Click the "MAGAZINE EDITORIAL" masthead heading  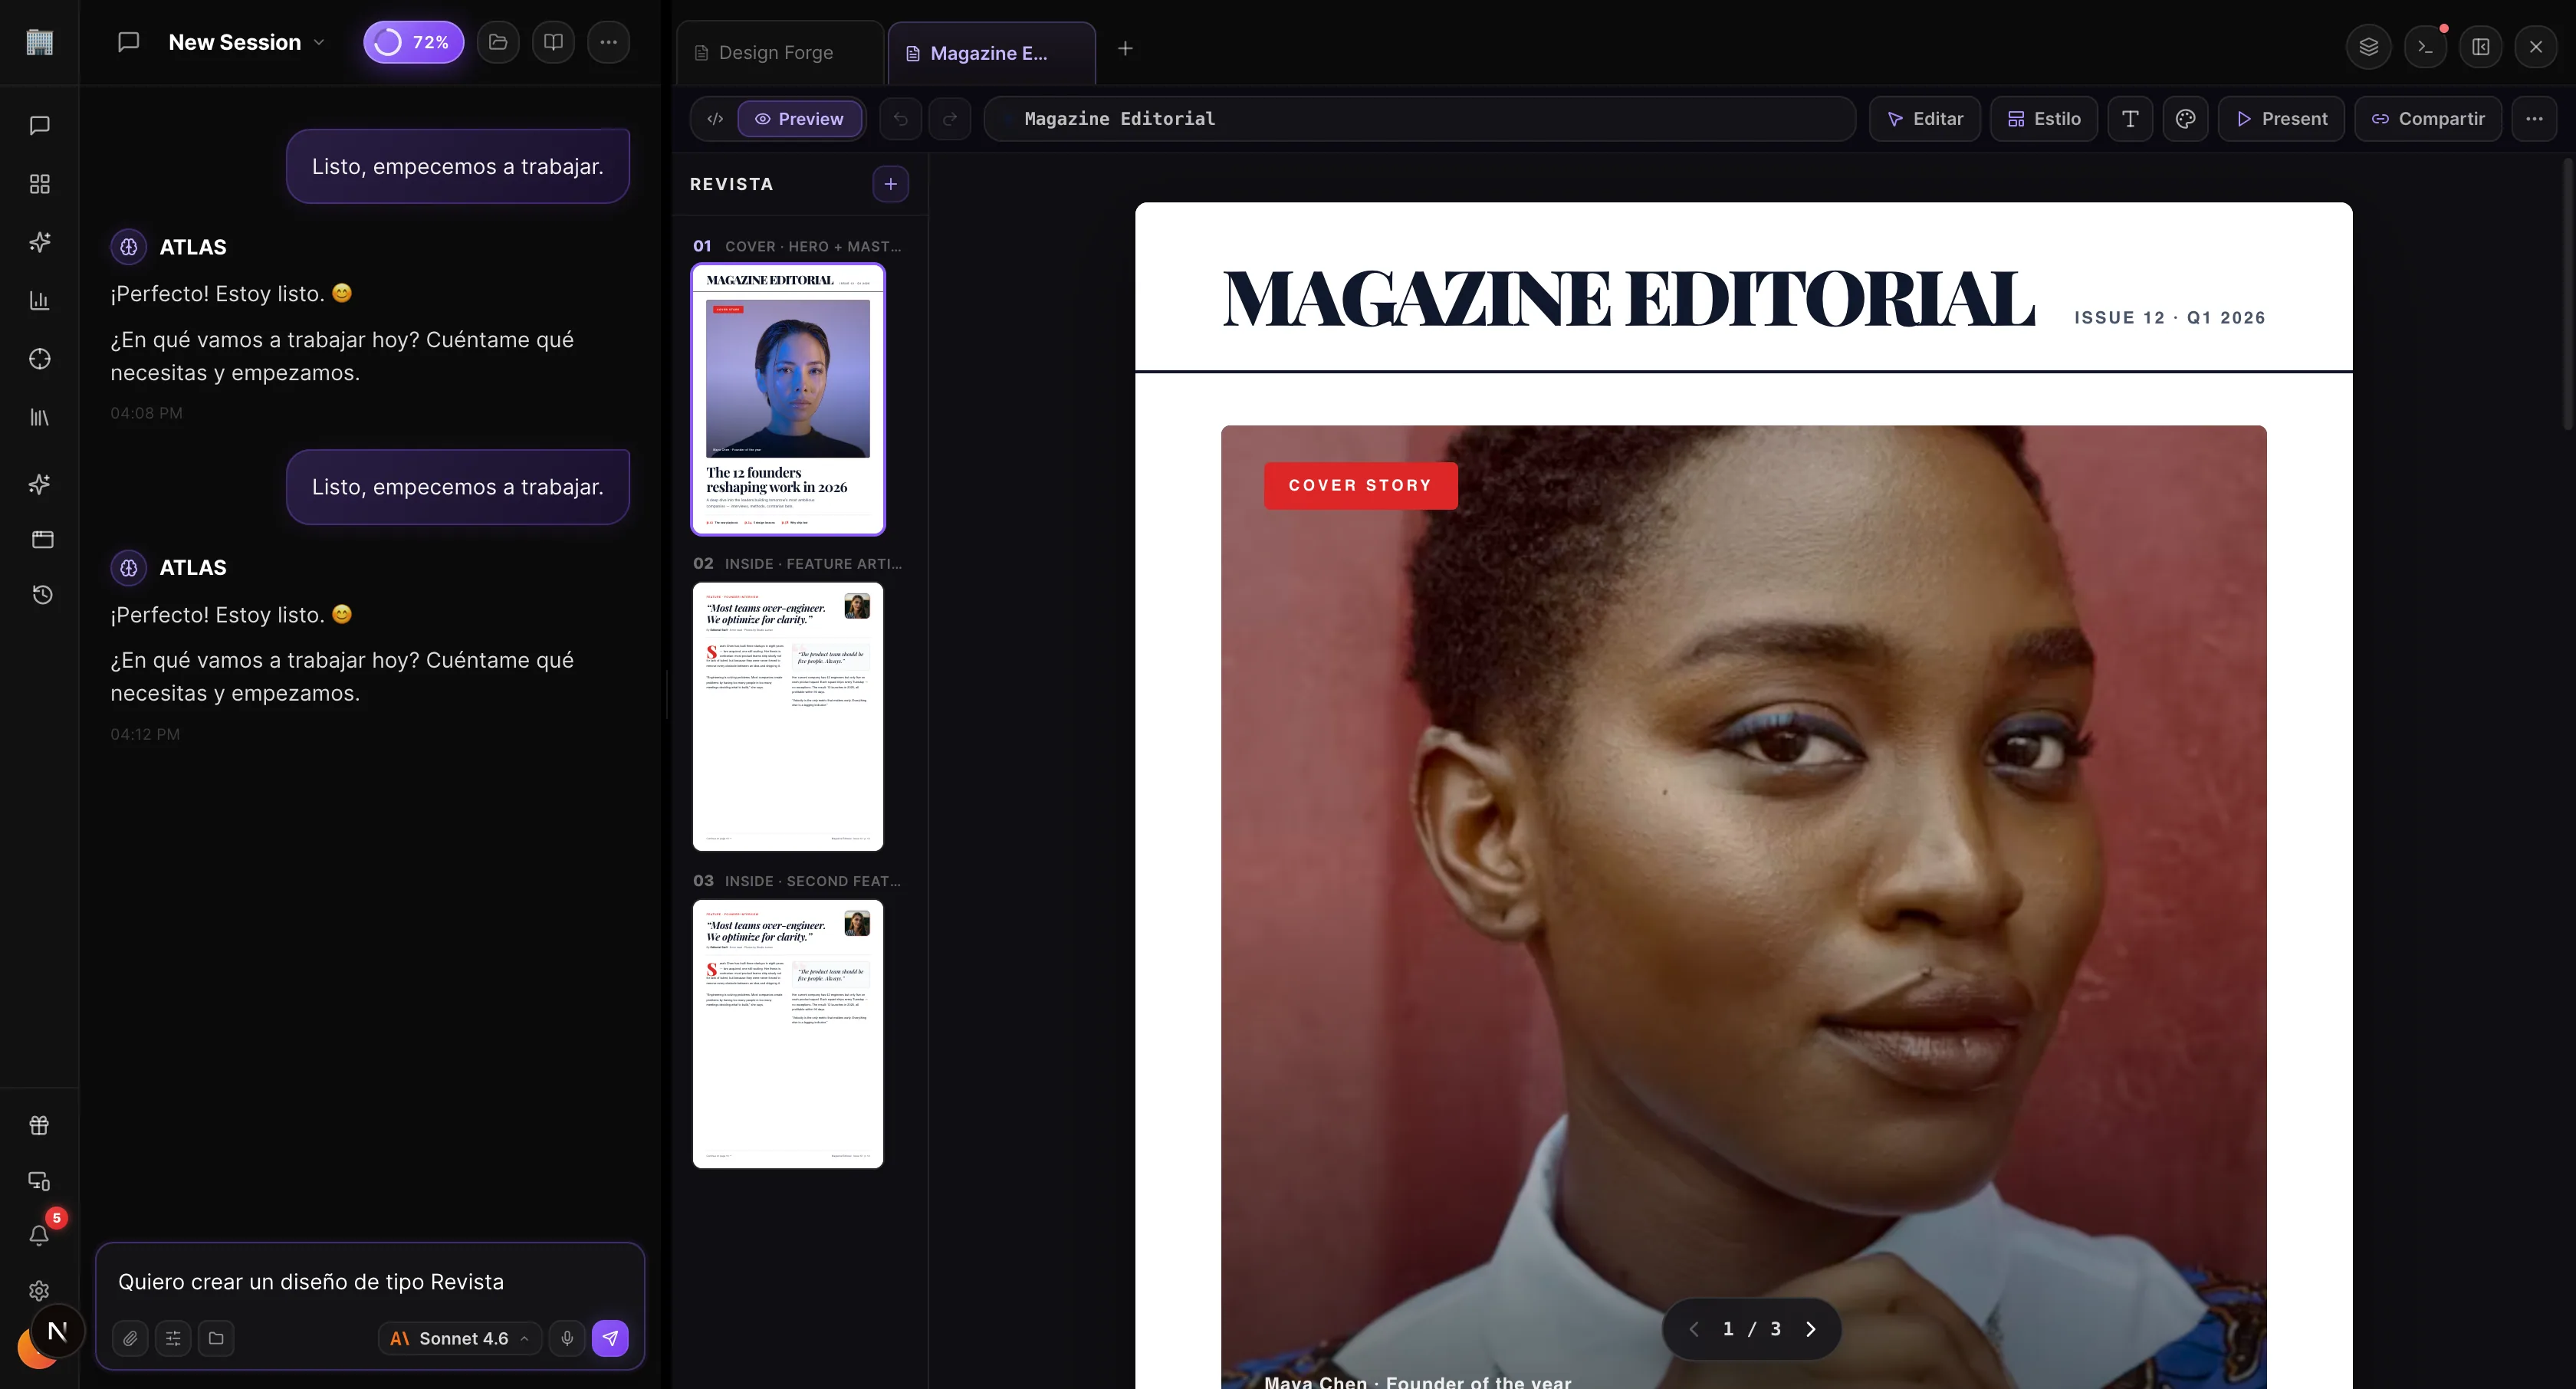pos(1629,299)
